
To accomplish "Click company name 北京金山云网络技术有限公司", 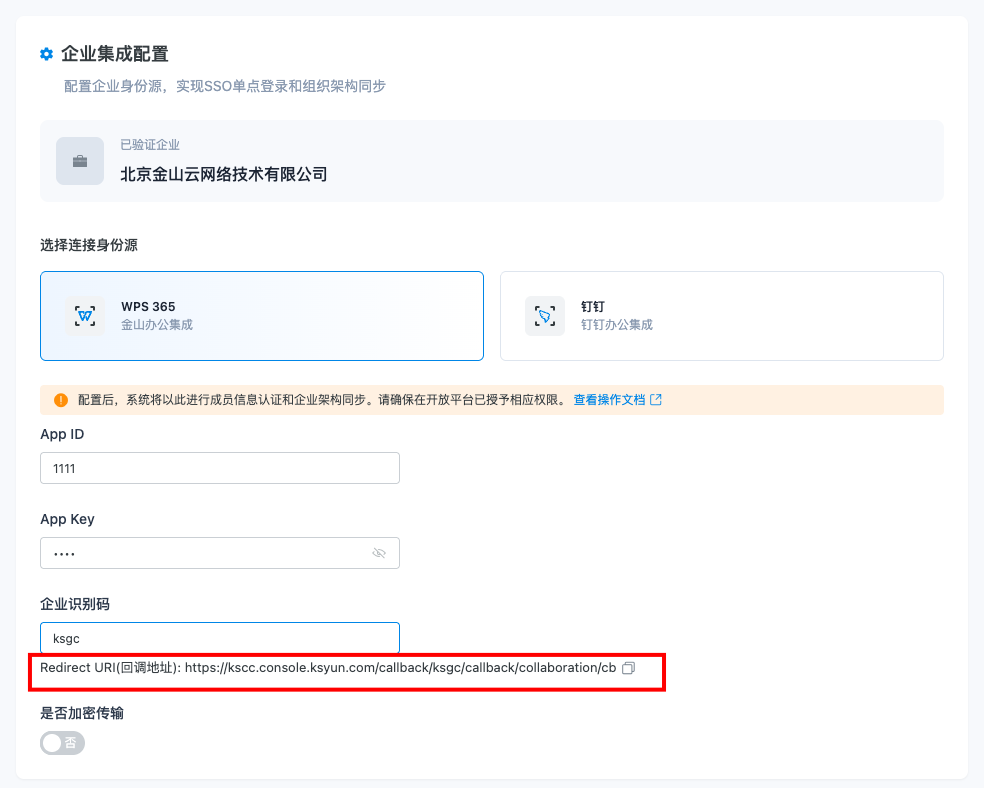I will [223, 174].
